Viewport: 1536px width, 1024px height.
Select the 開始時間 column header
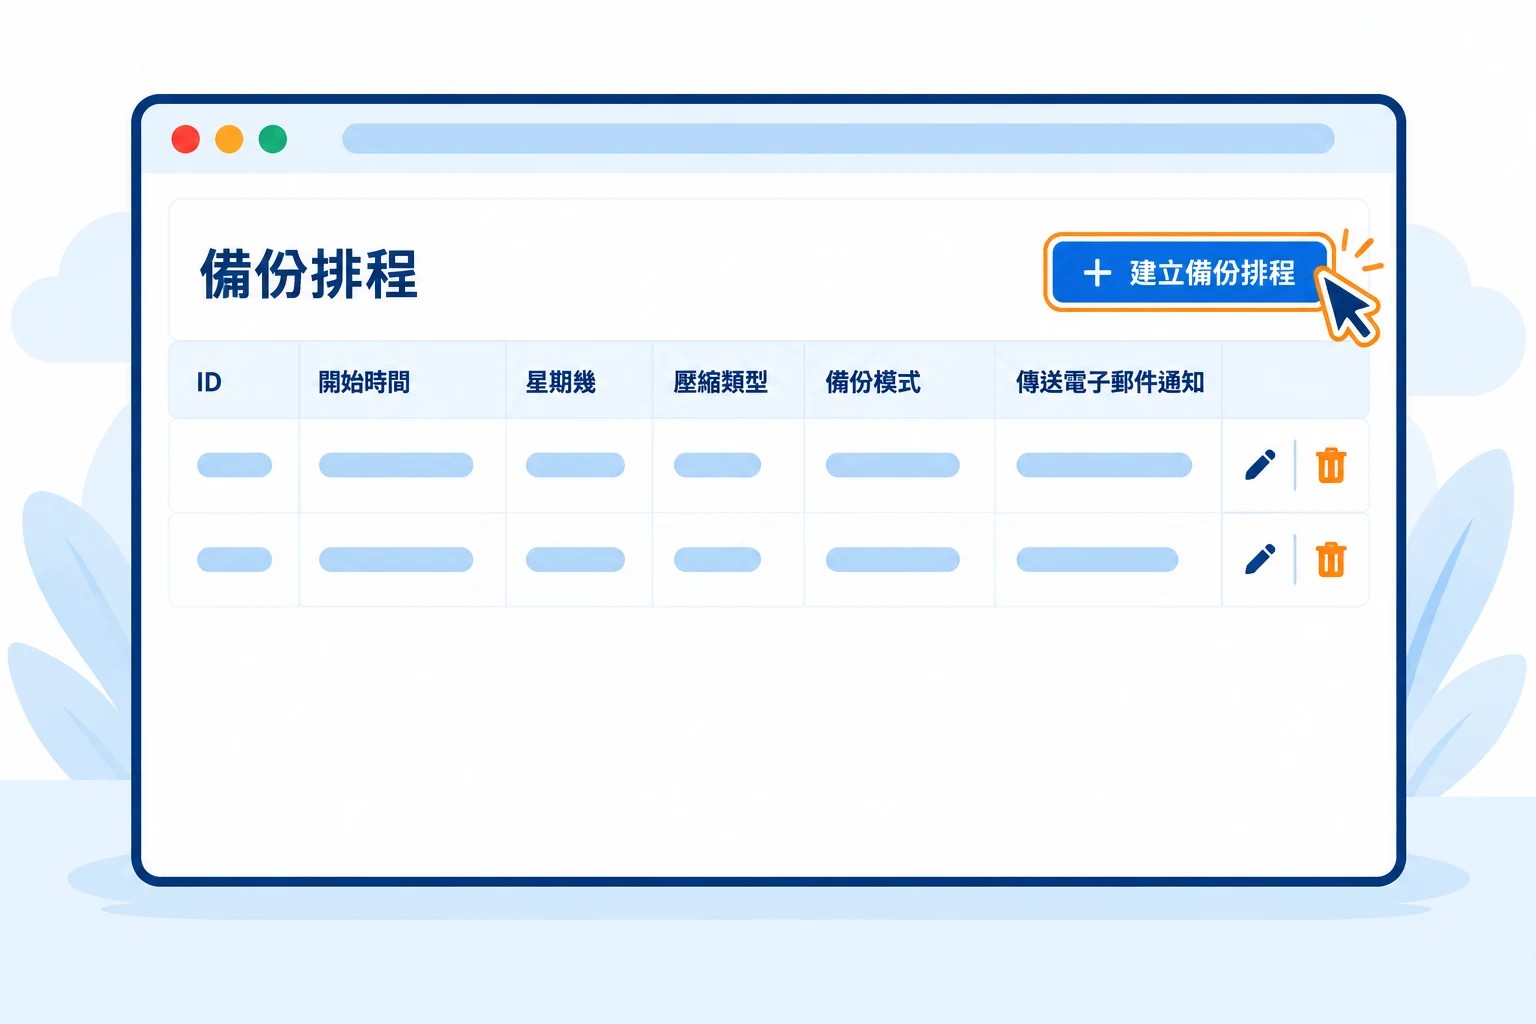pyautogui.click(x=364, y=382)
